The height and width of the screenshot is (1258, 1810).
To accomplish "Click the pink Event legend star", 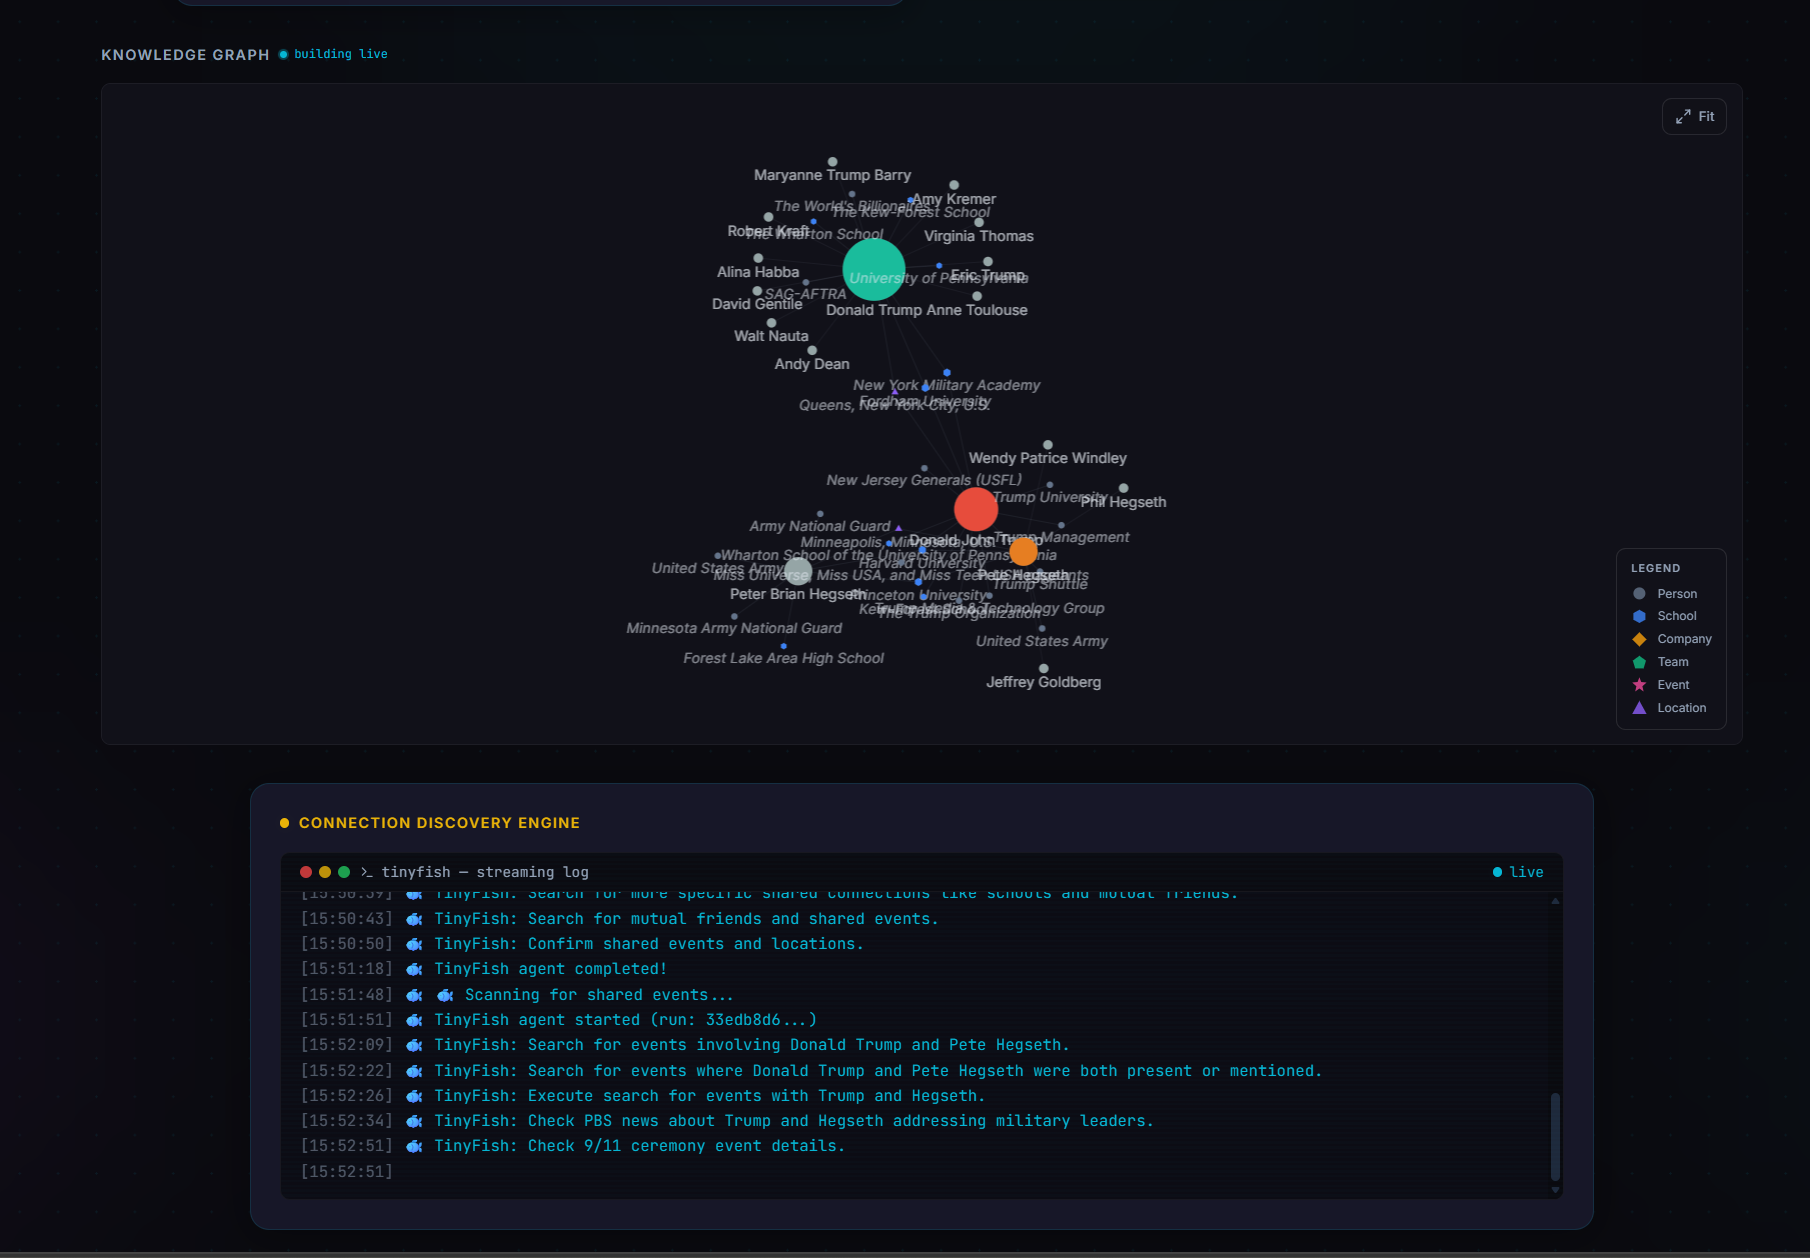I will click(1639, 685).
